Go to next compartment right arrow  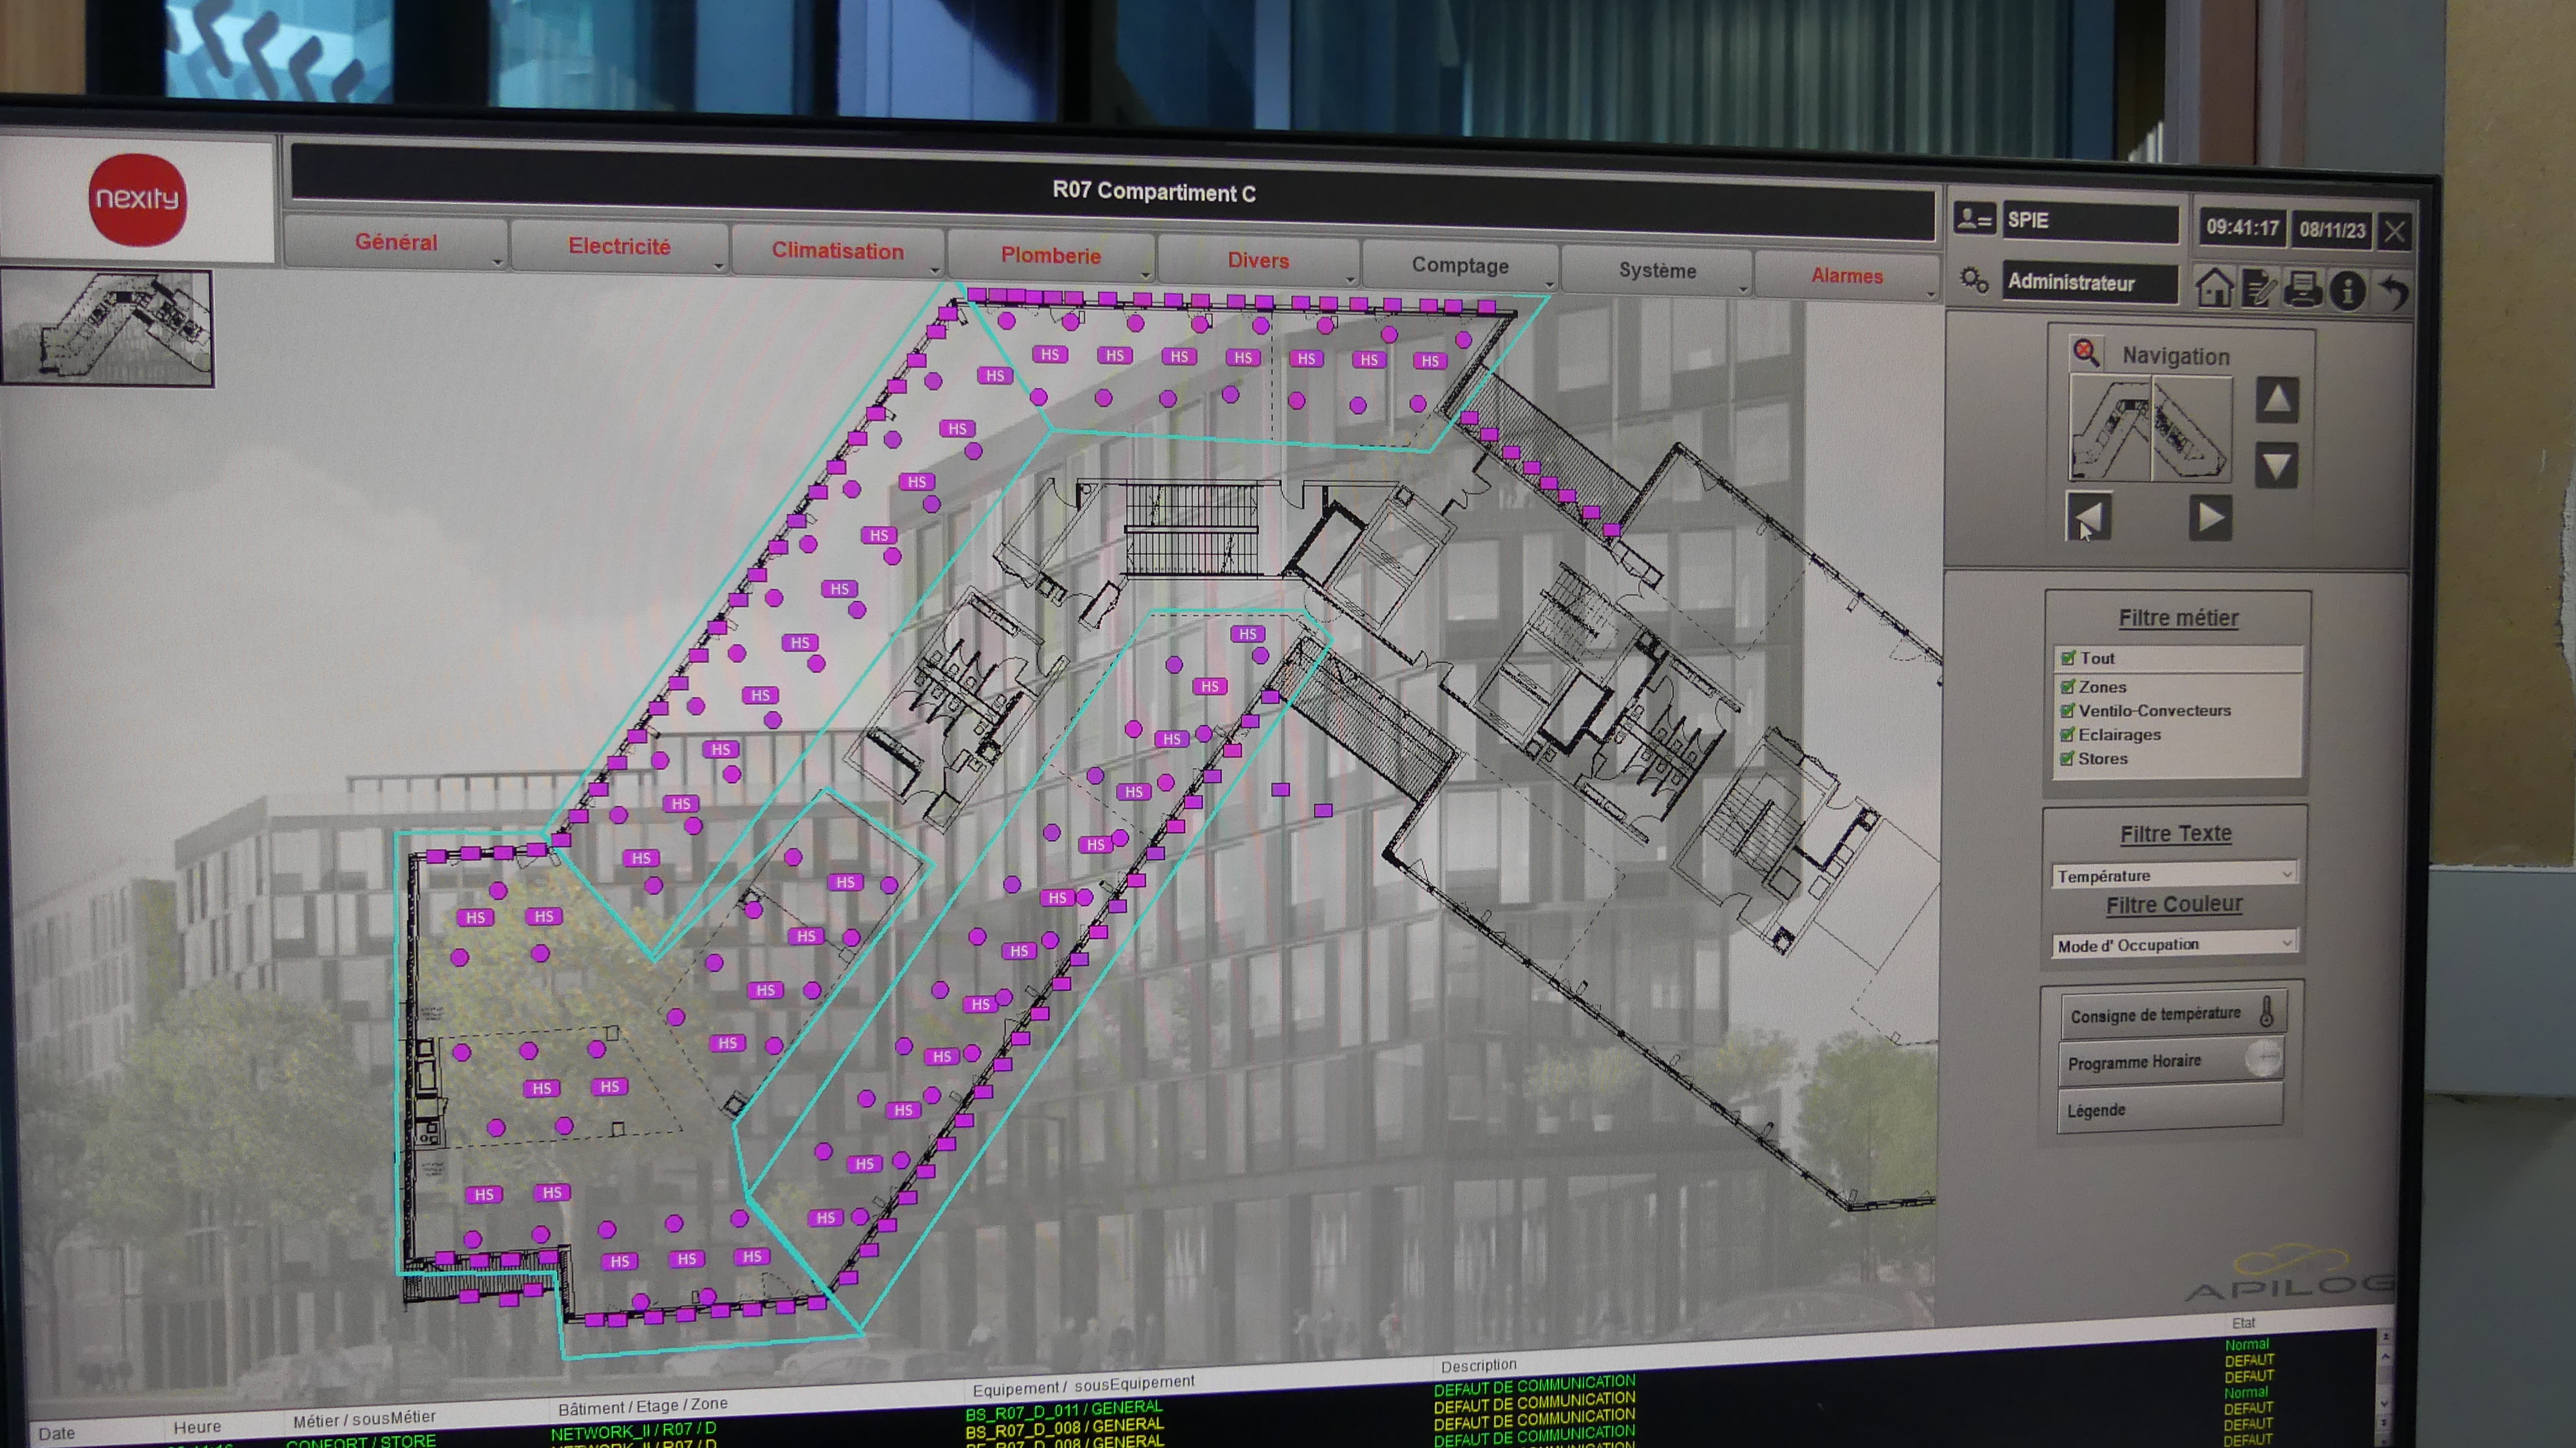(x=2210, y=518)
